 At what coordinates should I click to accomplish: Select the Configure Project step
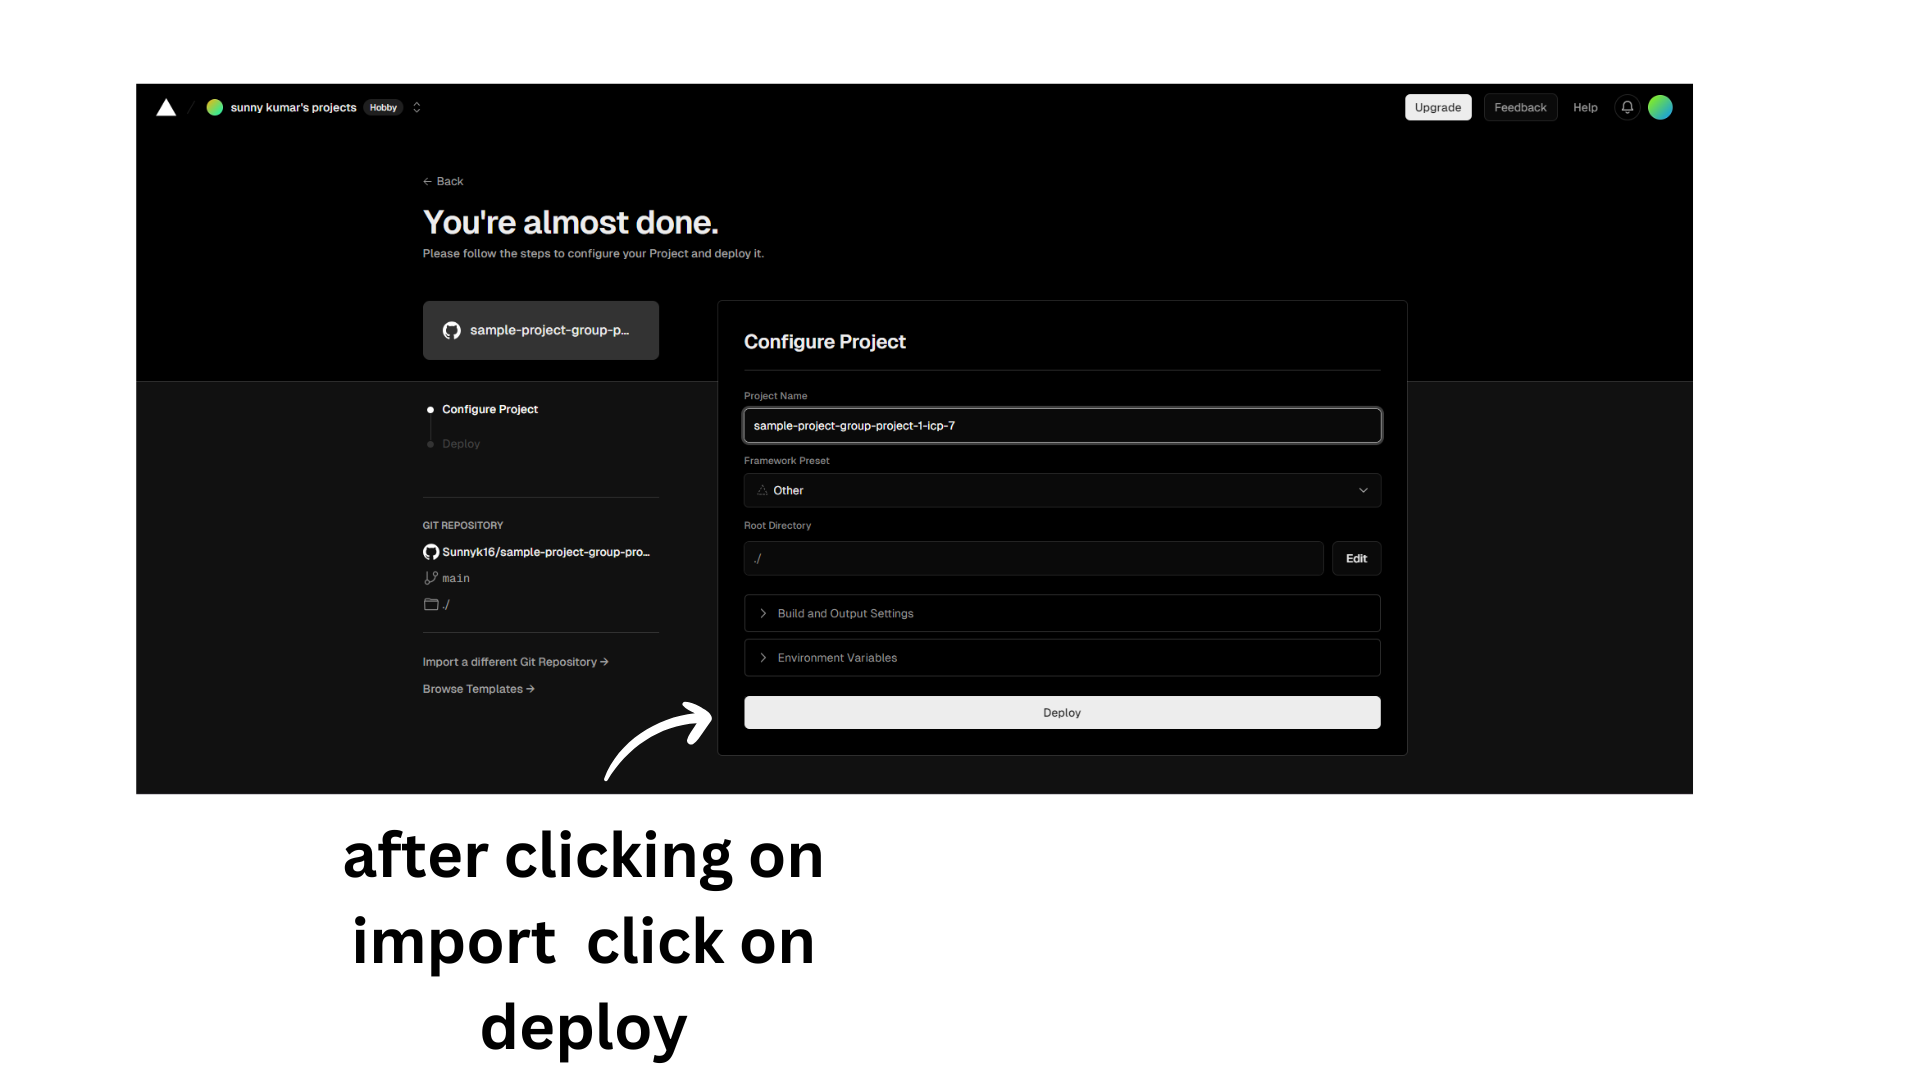tap(489, 409)
